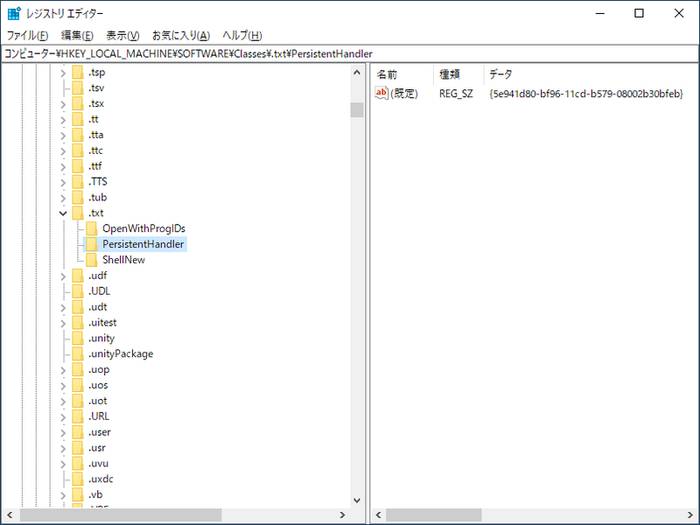This screenshot has height=525, width=700.
Task: Expand the .TTS key
Action: click(63, 182)
